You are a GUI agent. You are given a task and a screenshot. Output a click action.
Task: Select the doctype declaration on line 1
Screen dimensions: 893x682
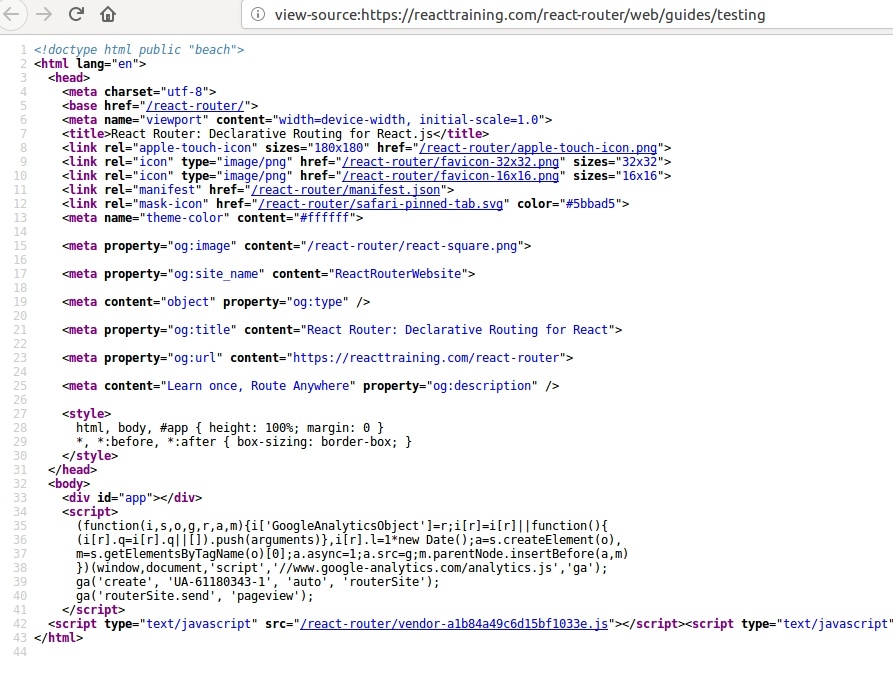tap(139, 50)
